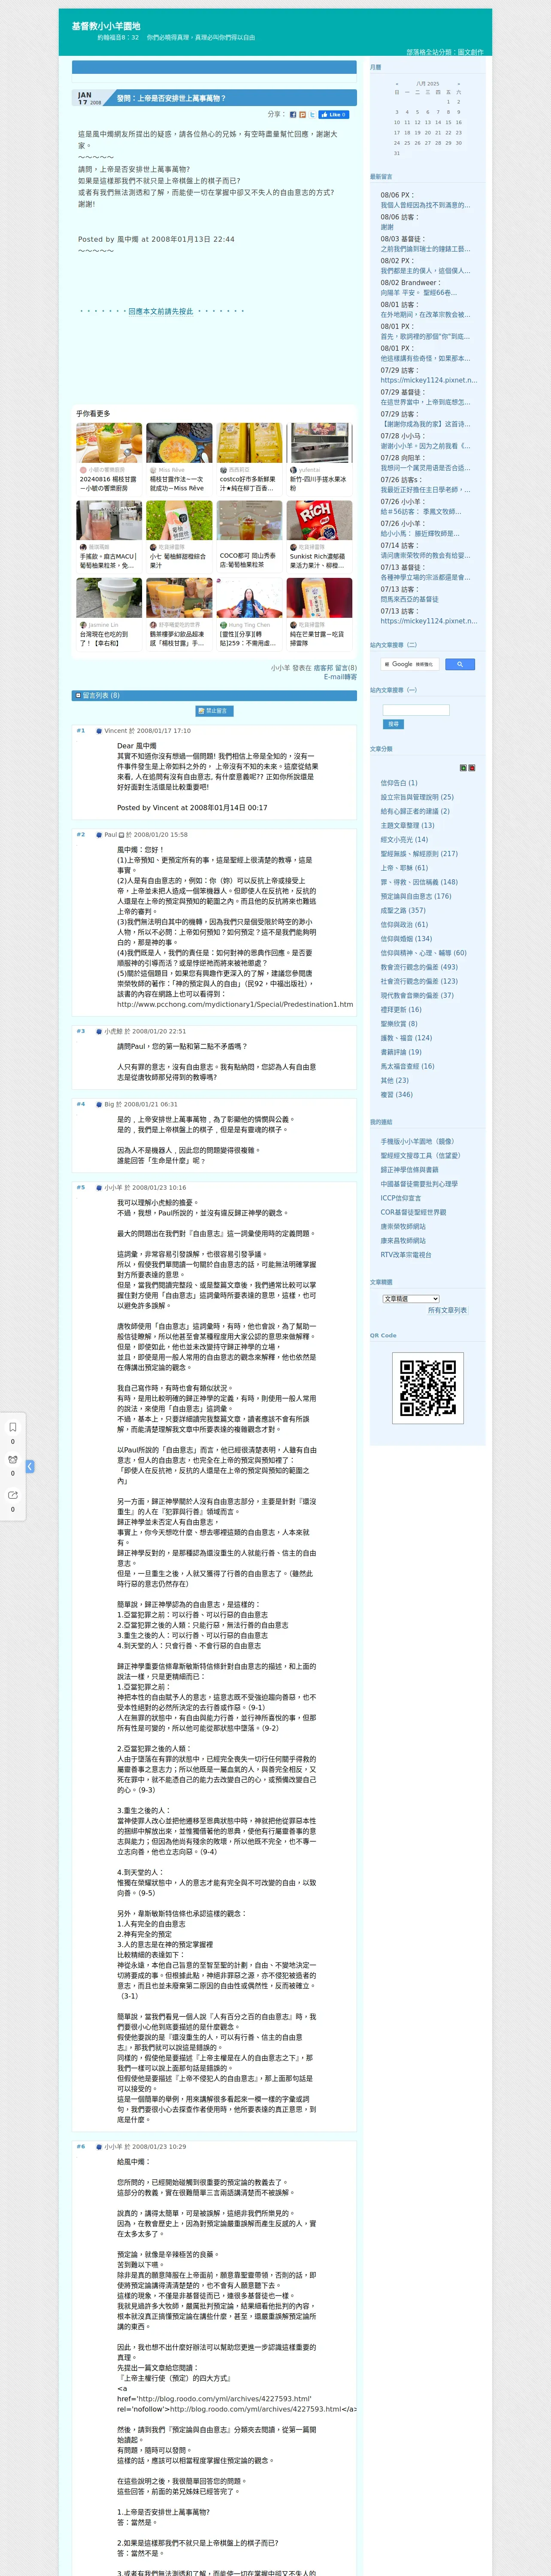Viewport: 551px width, 2576px height.
Task: Share post via Facebook icon
Action: point(293,114)
